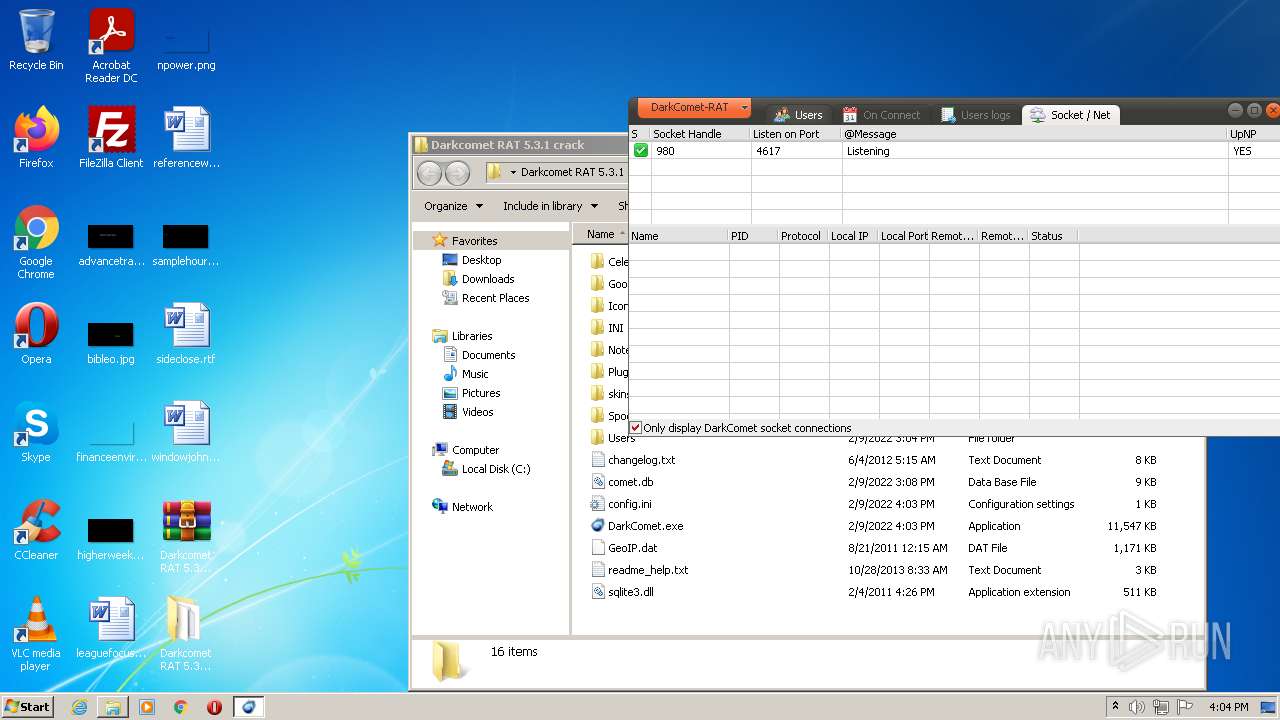Open Local Disk (C:) in navigation pane

click(x=496, y=469)
